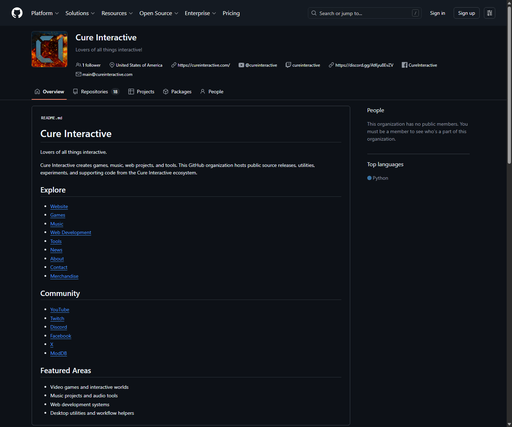Select the Overview tab

click(49, 92)
